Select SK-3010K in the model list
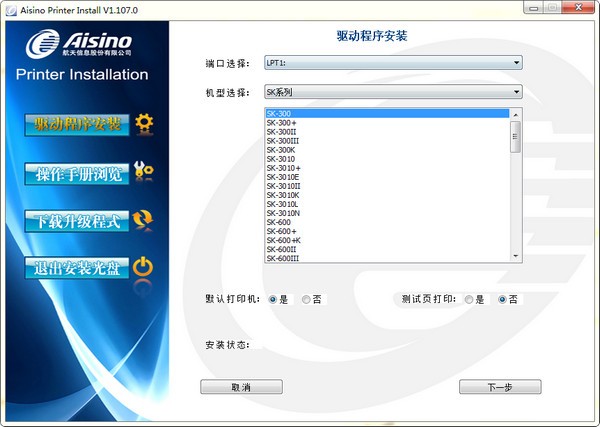Screen dimensions: 600x427 (387, 195)
